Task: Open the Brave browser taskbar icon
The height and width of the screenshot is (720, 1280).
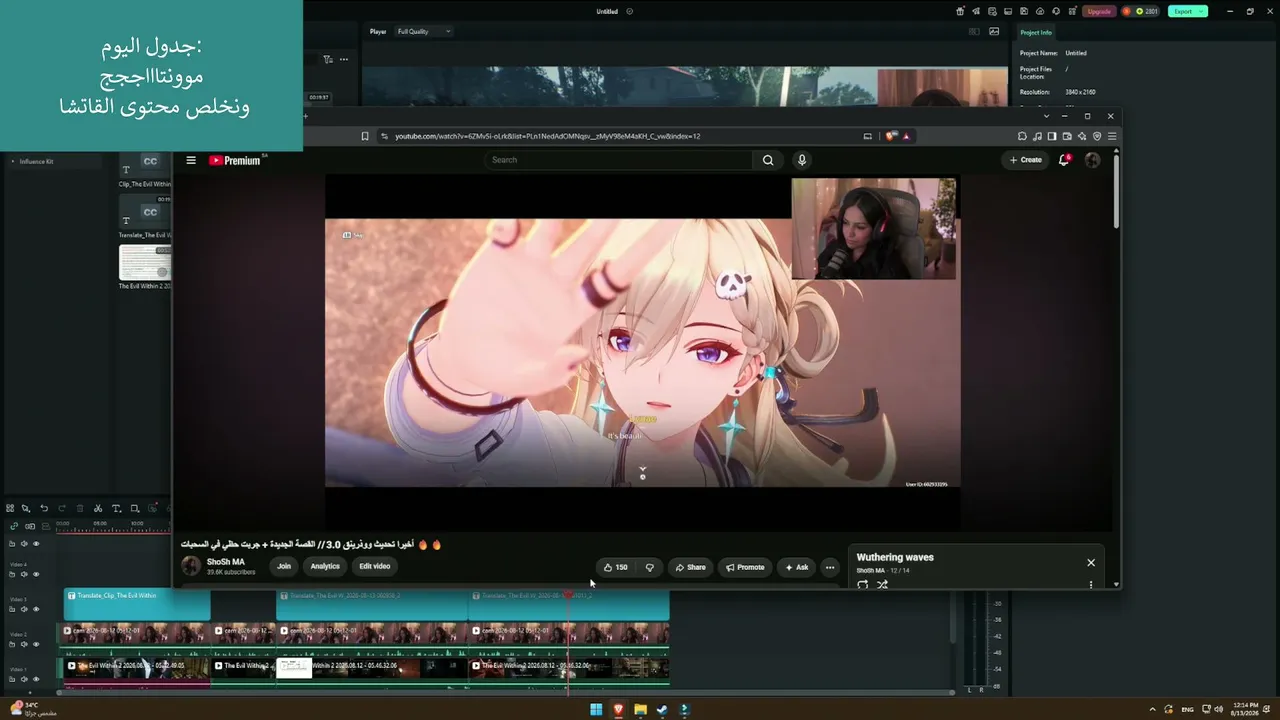Action: coord(618,710)
